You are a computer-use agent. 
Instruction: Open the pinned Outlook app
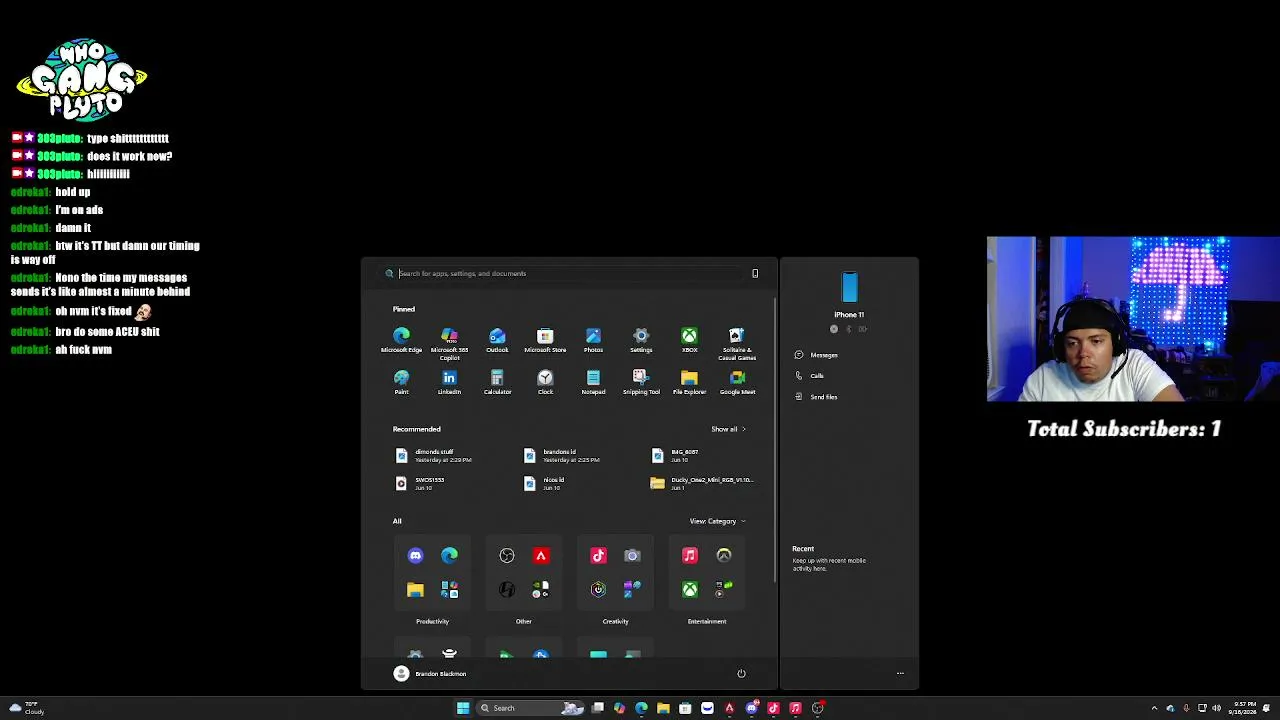pyautogui.click(x=497, y=340)
